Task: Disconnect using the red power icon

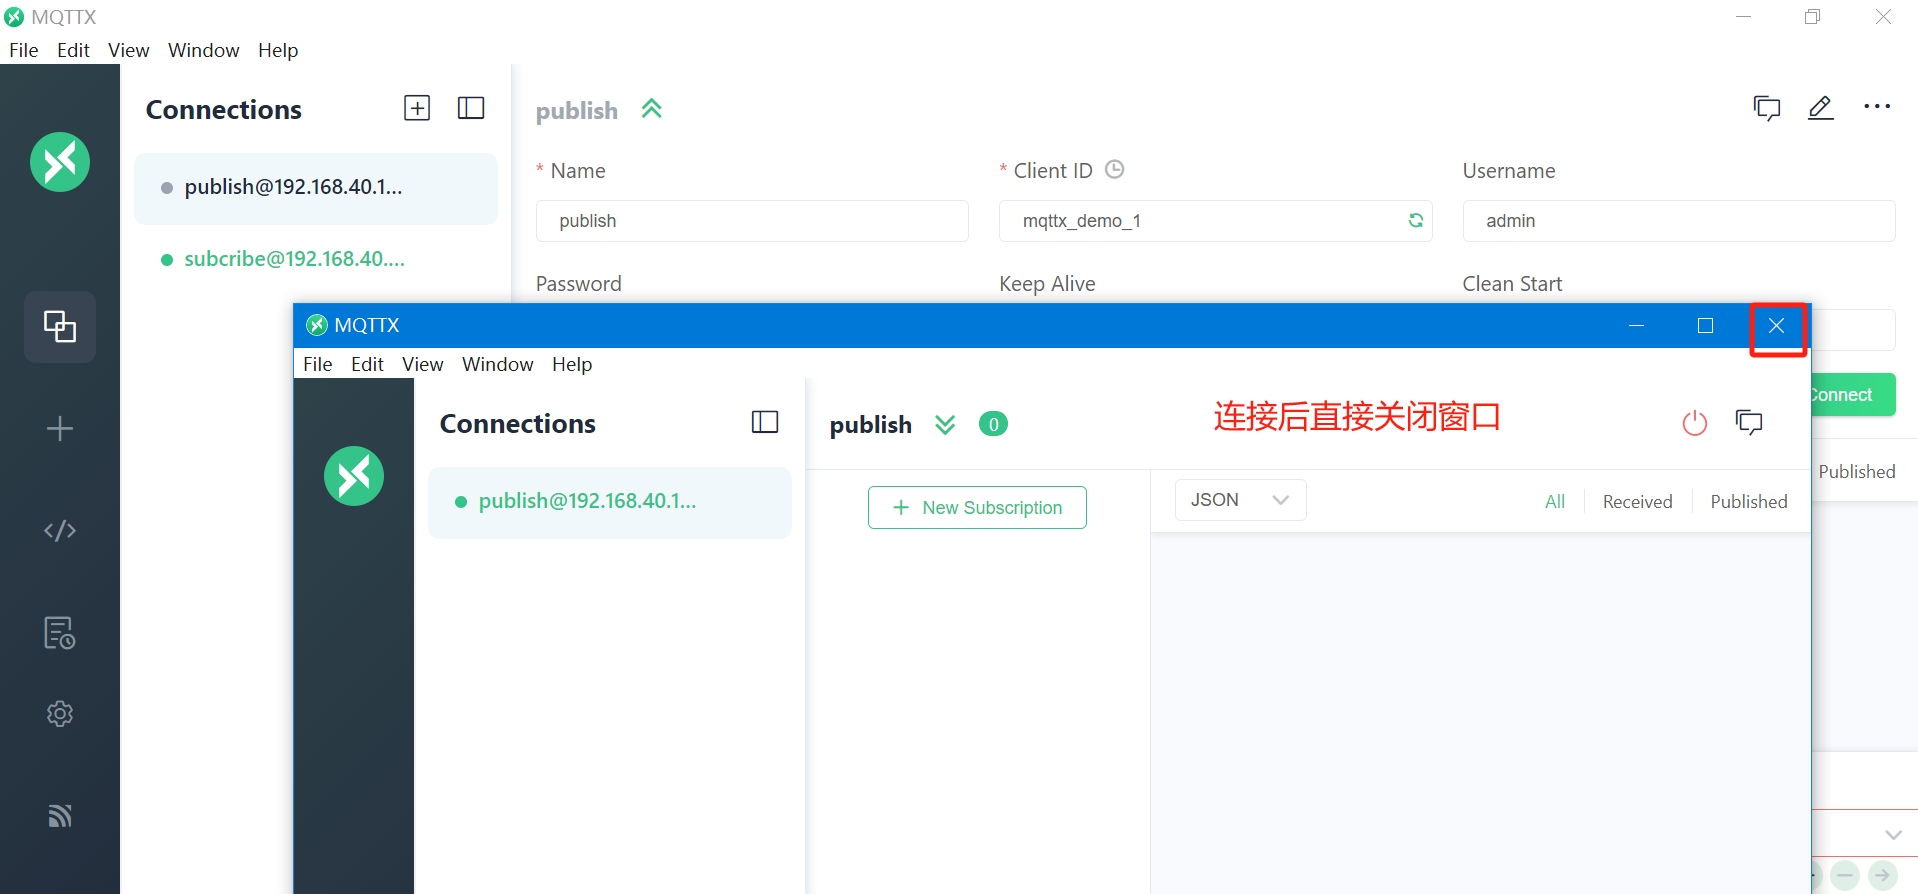Action: click(1695, 423)
